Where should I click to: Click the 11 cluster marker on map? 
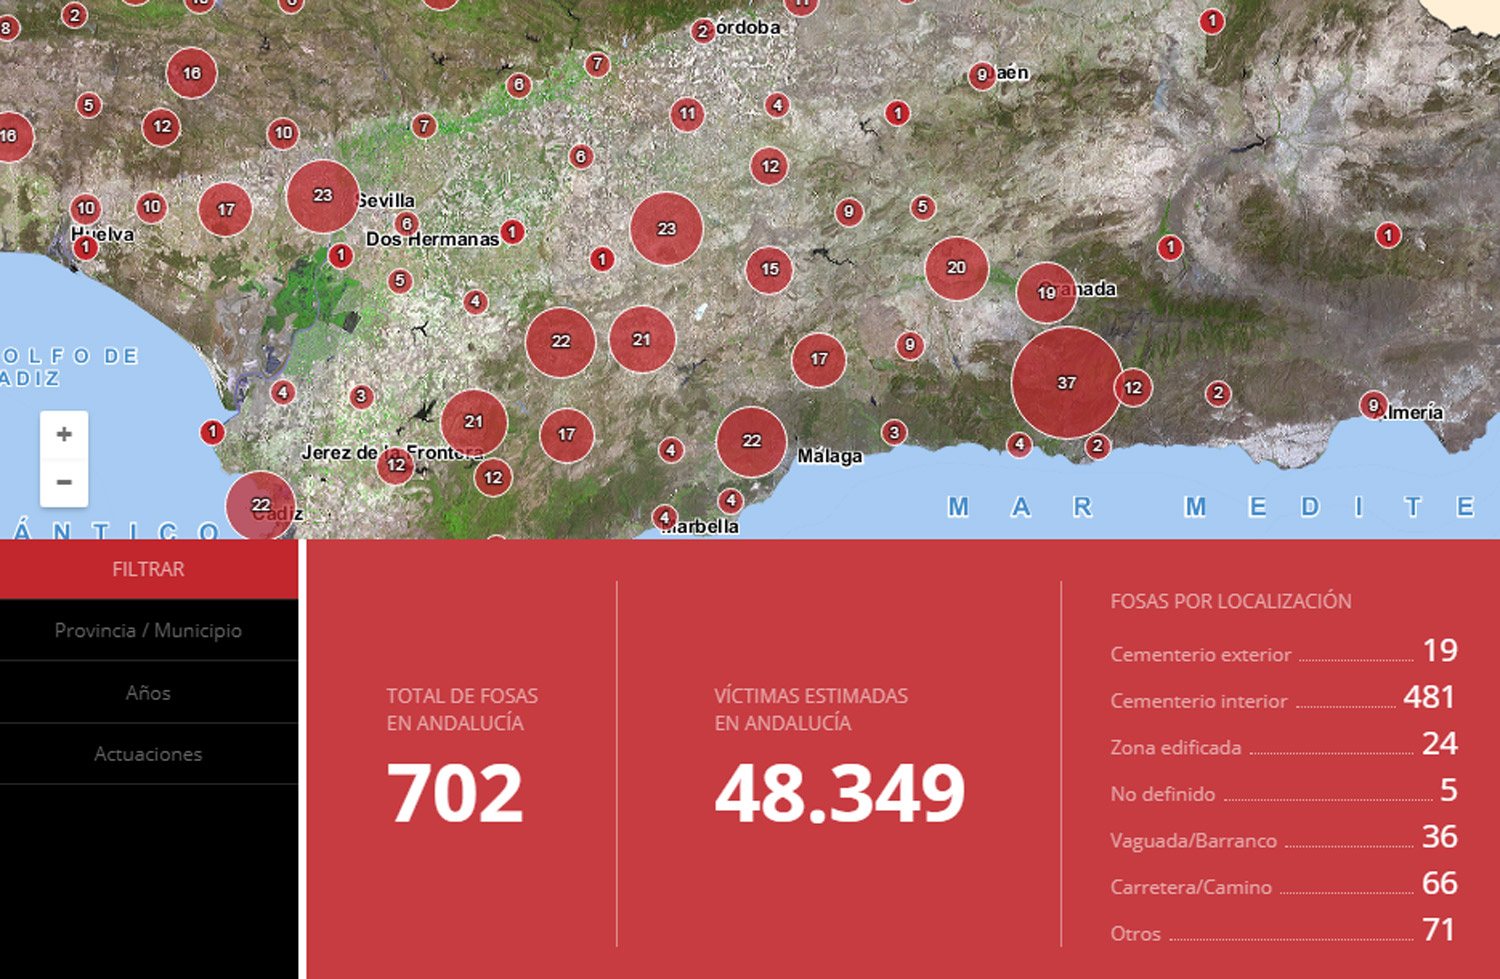(687, 114)
